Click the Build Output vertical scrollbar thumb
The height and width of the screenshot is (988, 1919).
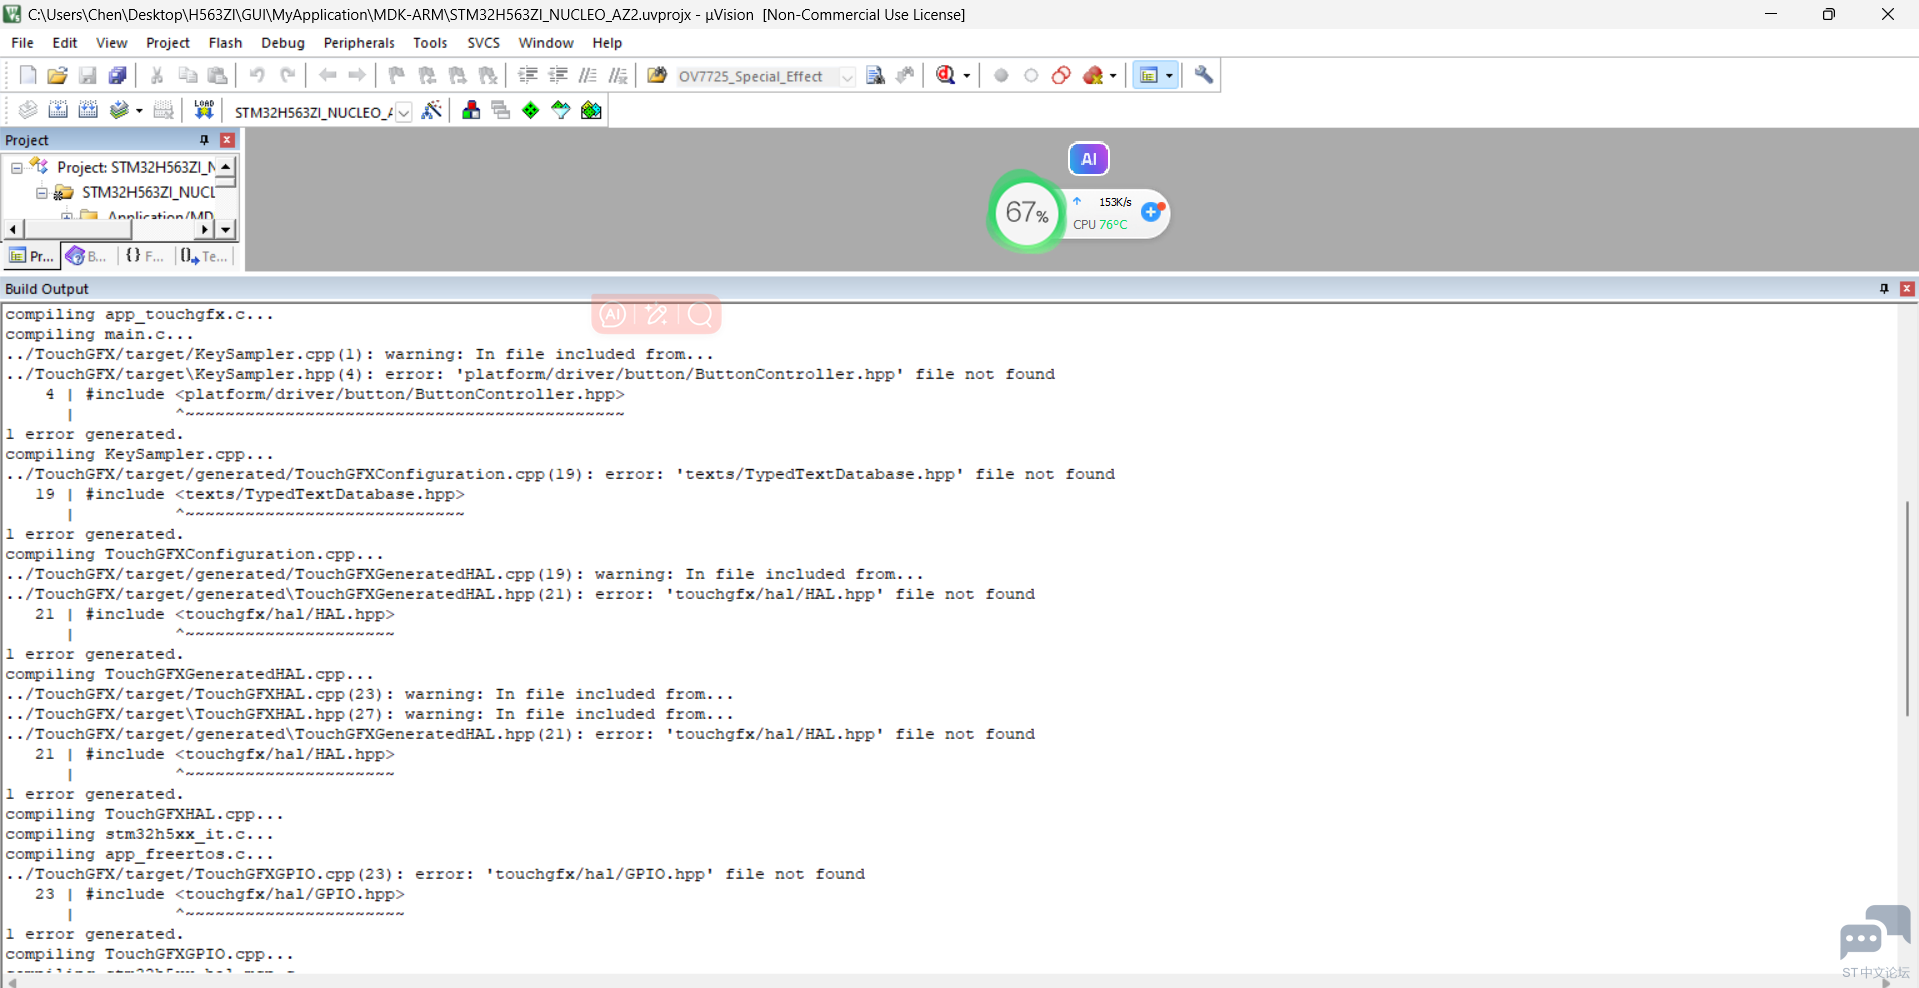pyautogui.click(x=1908, y=608)
